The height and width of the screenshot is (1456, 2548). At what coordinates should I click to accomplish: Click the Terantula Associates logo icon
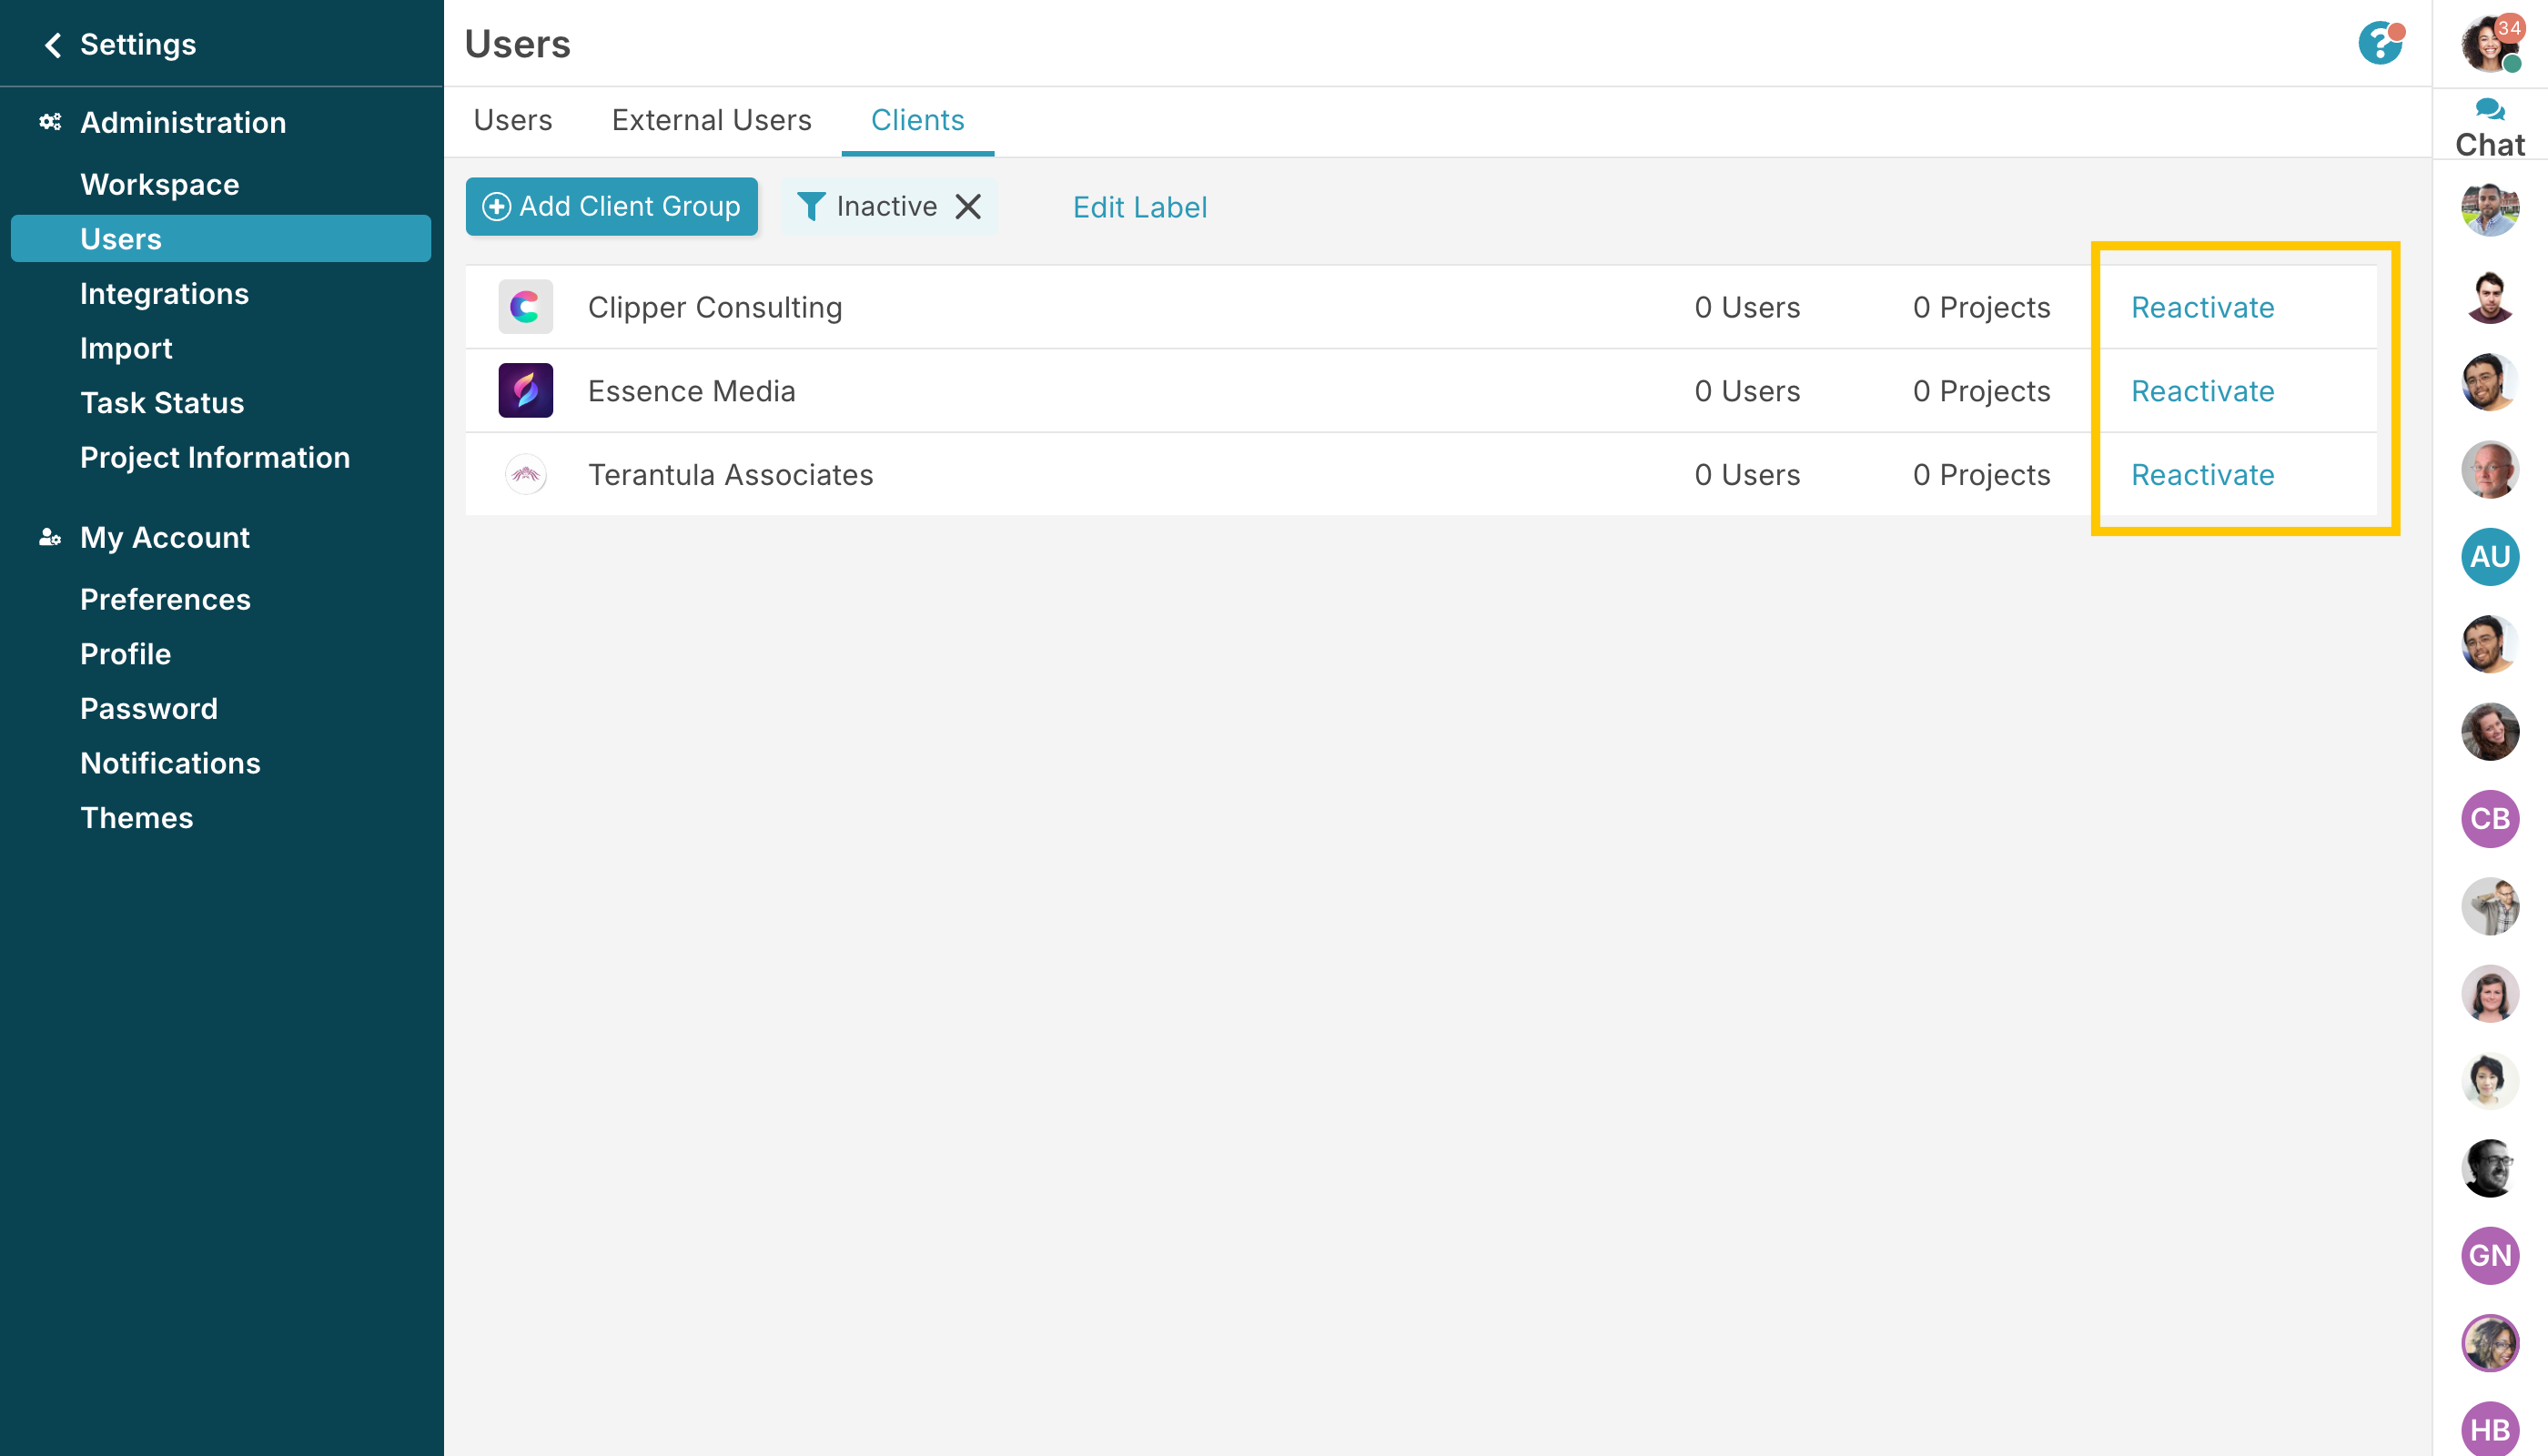[x=525, y=475]
